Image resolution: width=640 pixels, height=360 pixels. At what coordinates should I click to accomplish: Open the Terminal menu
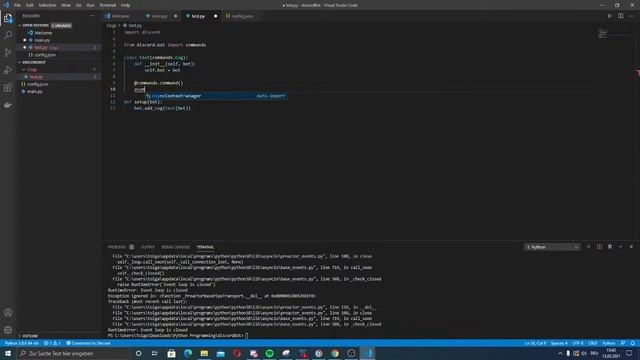click(x=108, y=5)
